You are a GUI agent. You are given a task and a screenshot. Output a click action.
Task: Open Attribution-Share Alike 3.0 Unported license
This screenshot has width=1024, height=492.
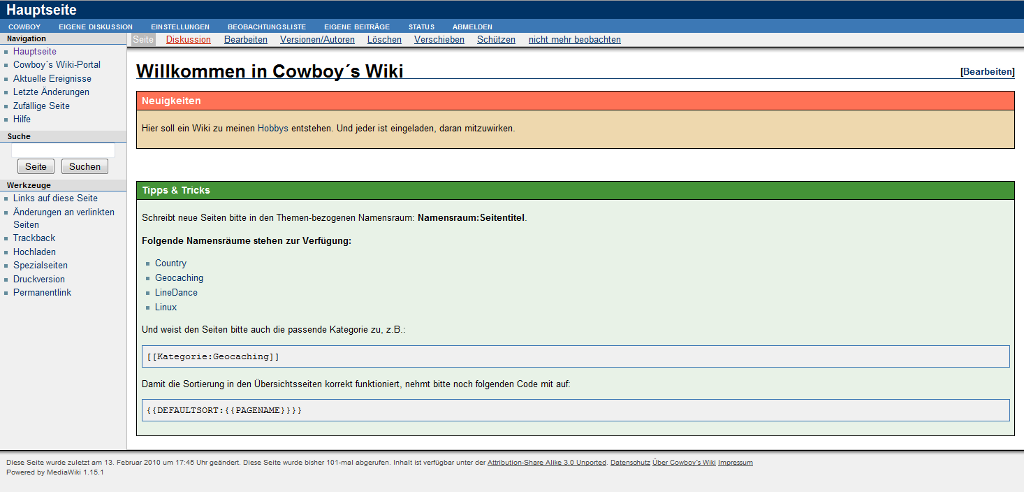click(547, 463)
